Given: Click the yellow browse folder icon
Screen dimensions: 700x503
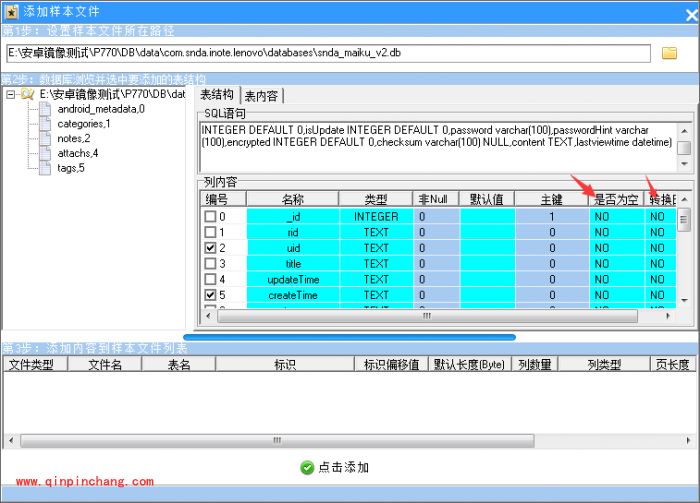Looking at the screenshot, I should click(x=670, y=53).
